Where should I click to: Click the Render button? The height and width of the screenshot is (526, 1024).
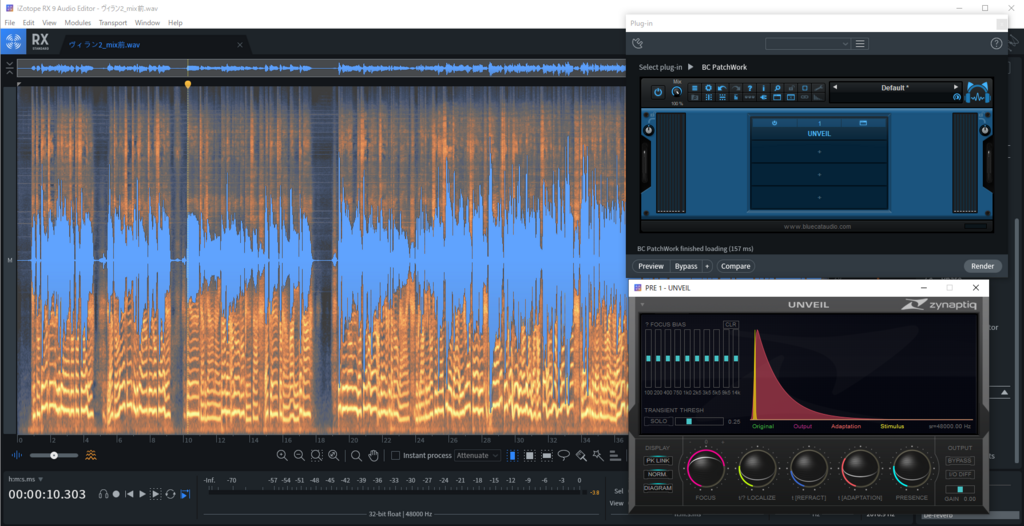pyautogui.click(x=982, y=266)
